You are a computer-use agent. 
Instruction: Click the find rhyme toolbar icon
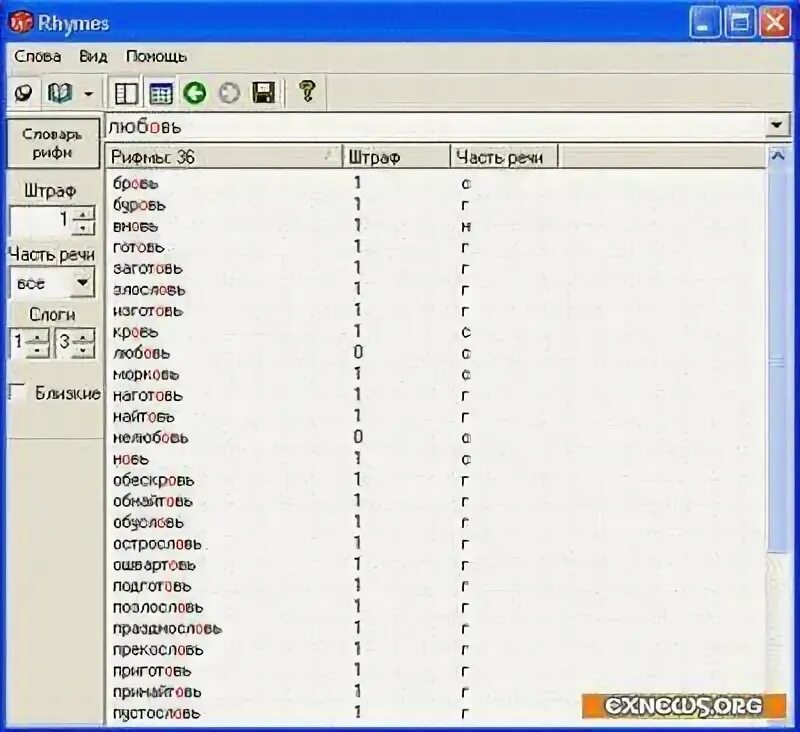(23, 93)
